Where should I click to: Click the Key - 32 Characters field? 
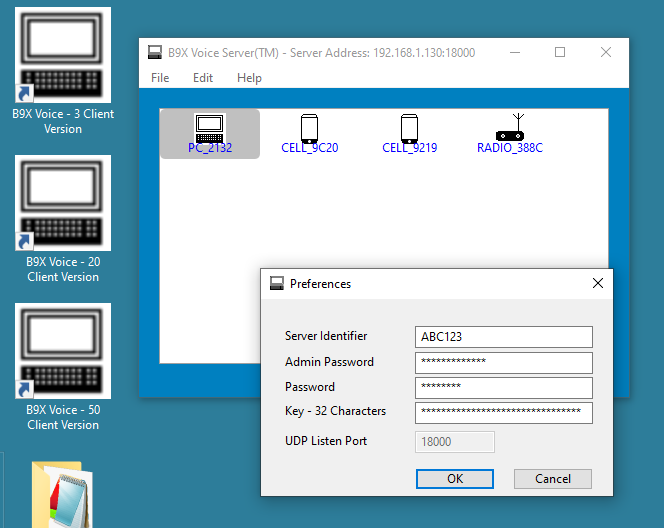[503, 412]
